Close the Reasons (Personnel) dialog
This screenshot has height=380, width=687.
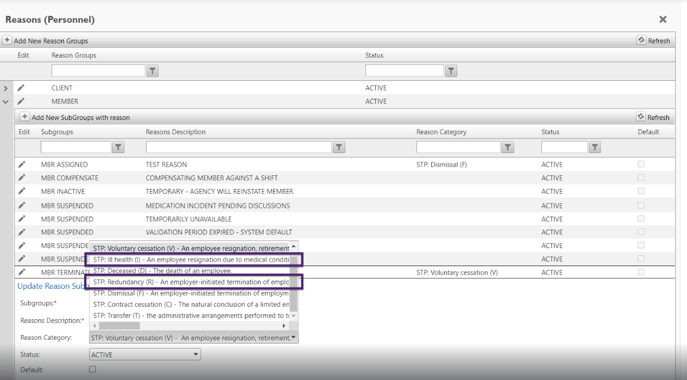663,19
